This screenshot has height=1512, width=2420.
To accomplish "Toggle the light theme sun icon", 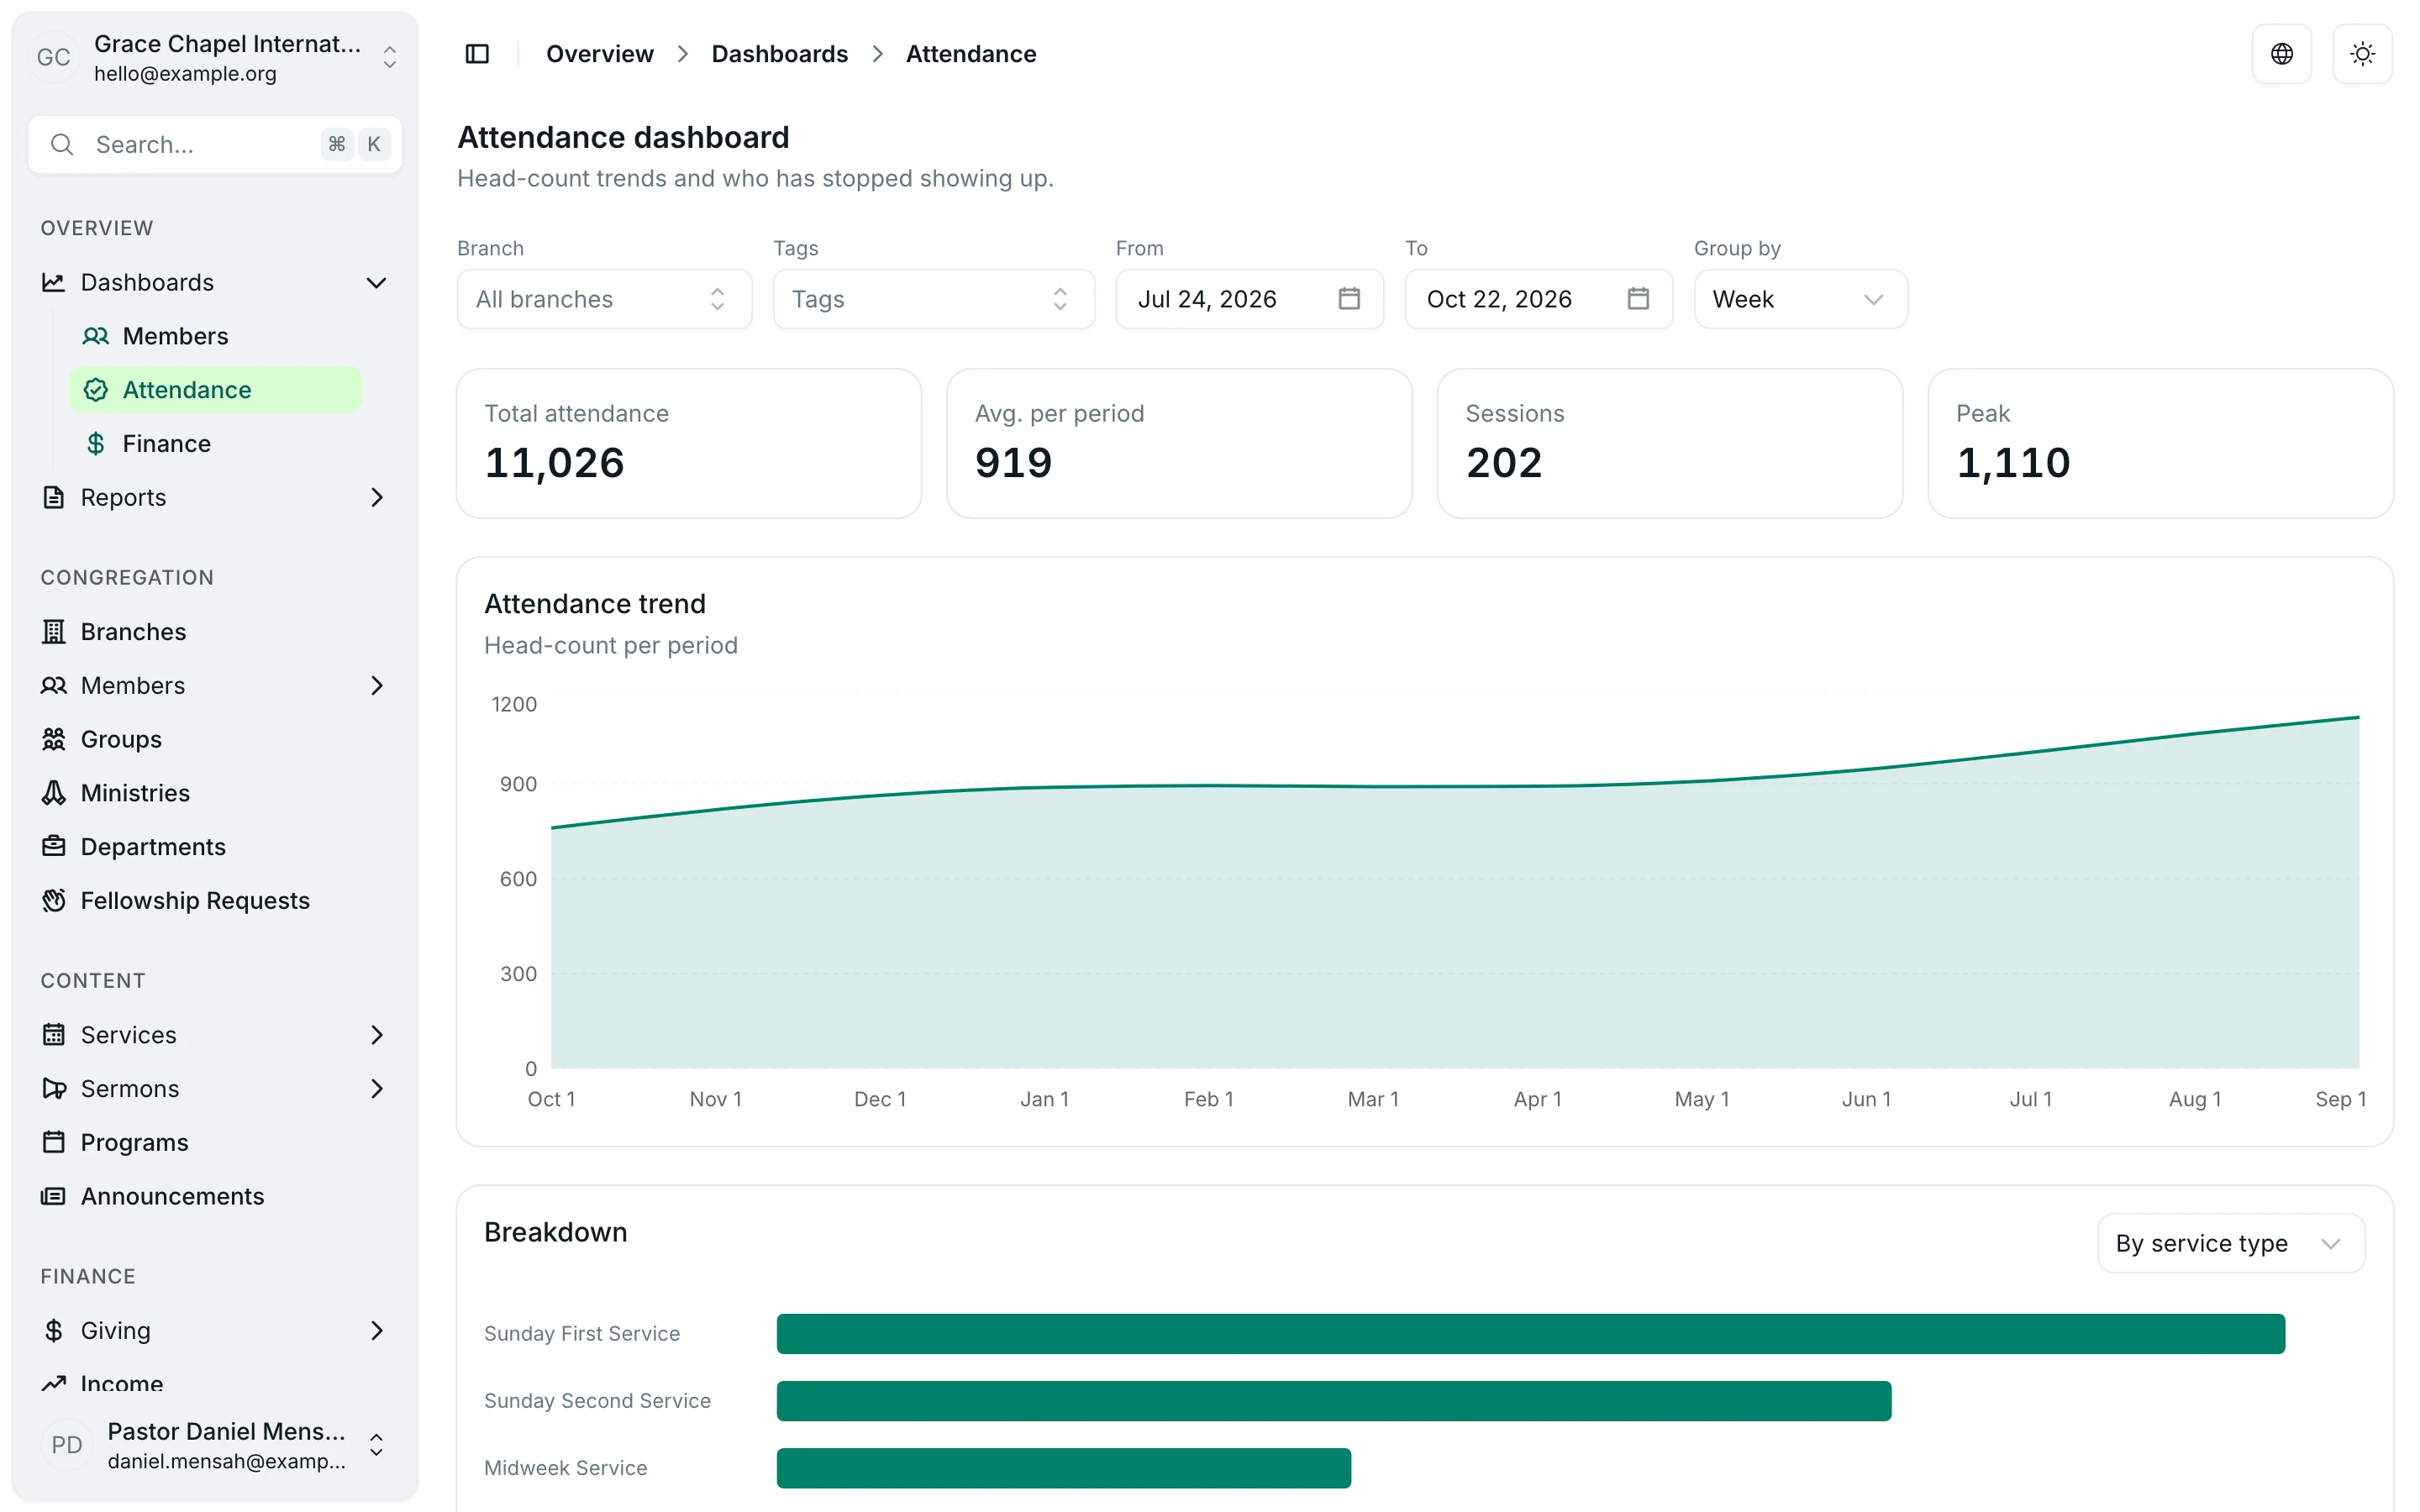I will point(2362,54).
